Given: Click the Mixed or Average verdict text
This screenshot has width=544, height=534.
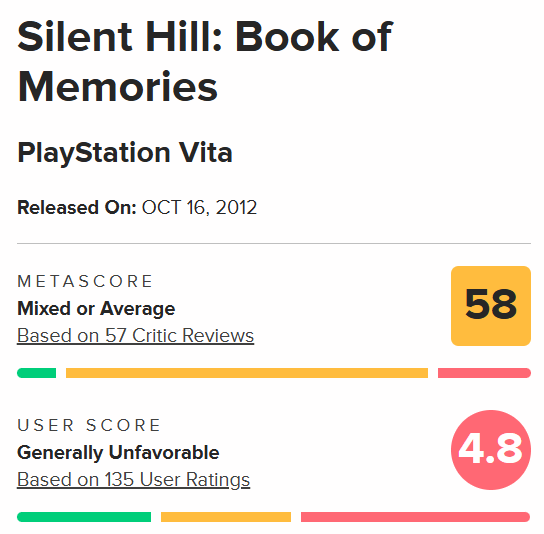Looking at the screenshot, I should [x=96, y=308].
